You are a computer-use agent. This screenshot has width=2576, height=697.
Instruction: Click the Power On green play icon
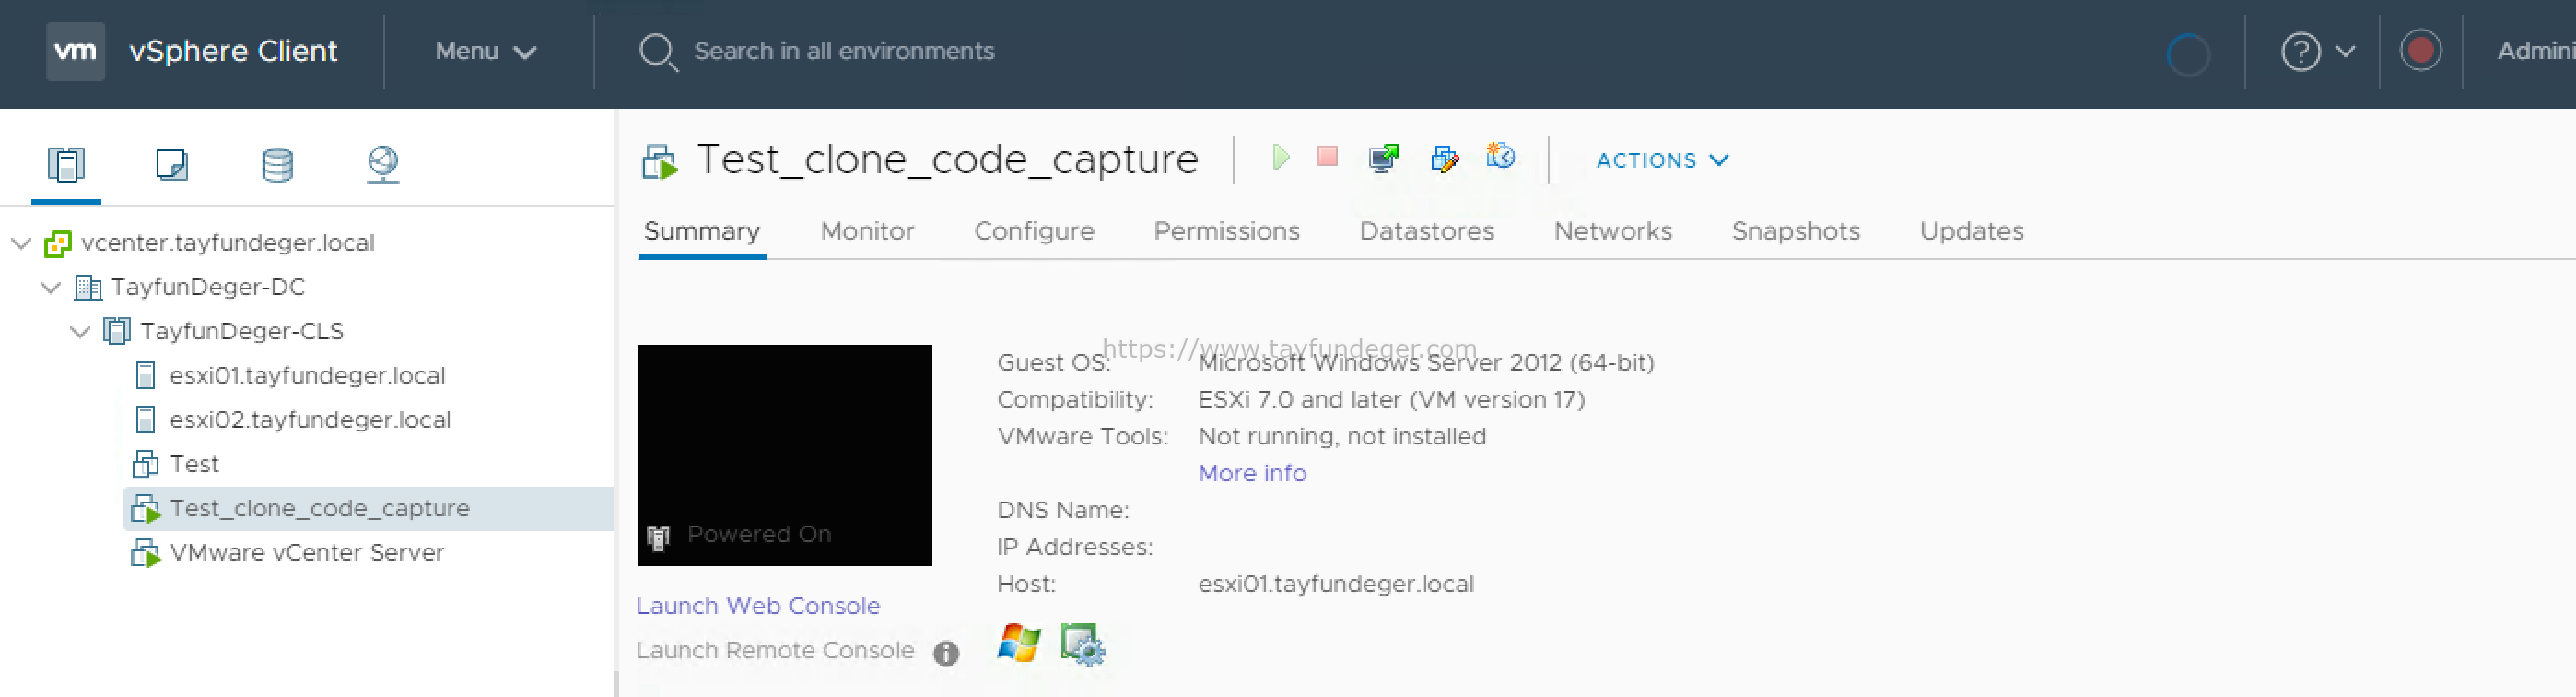1280,157
